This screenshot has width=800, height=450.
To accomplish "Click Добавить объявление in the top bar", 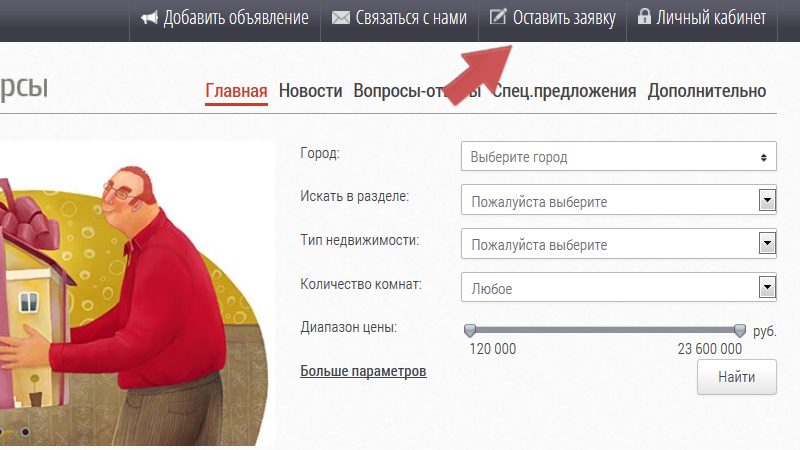I will click(236, 18).
